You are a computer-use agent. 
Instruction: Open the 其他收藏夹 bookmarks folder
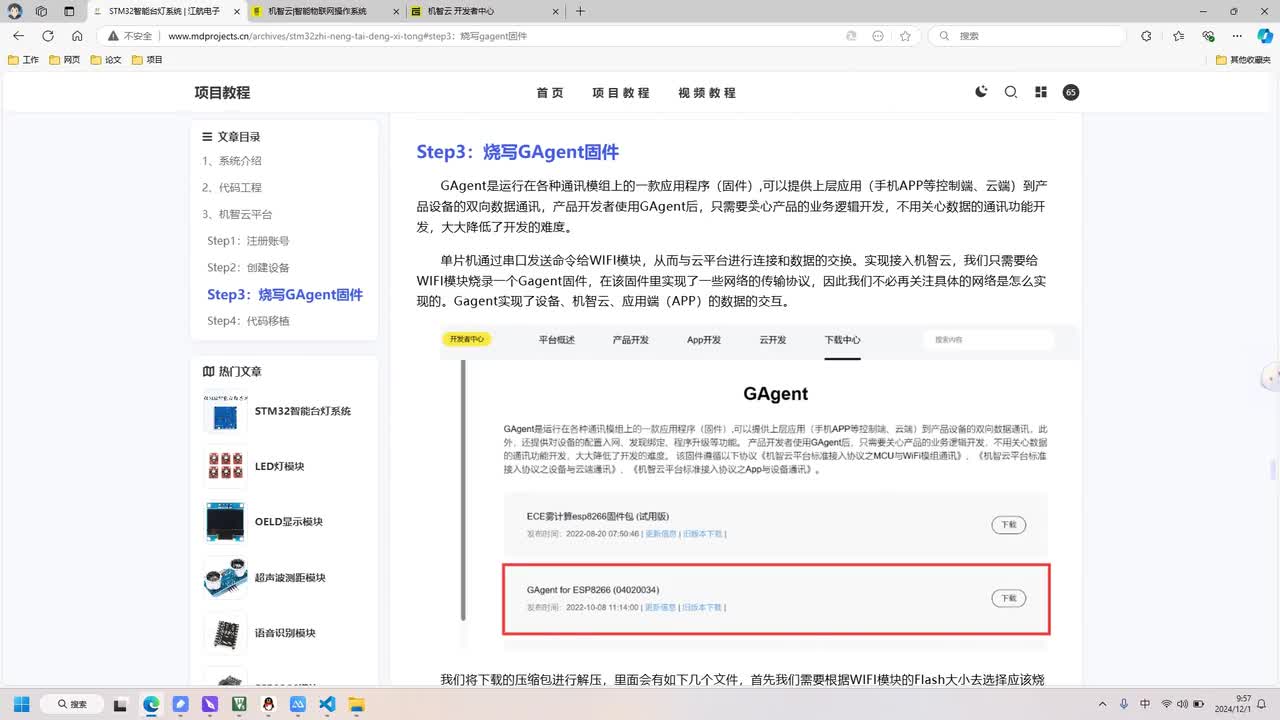tap(1243, 60)
